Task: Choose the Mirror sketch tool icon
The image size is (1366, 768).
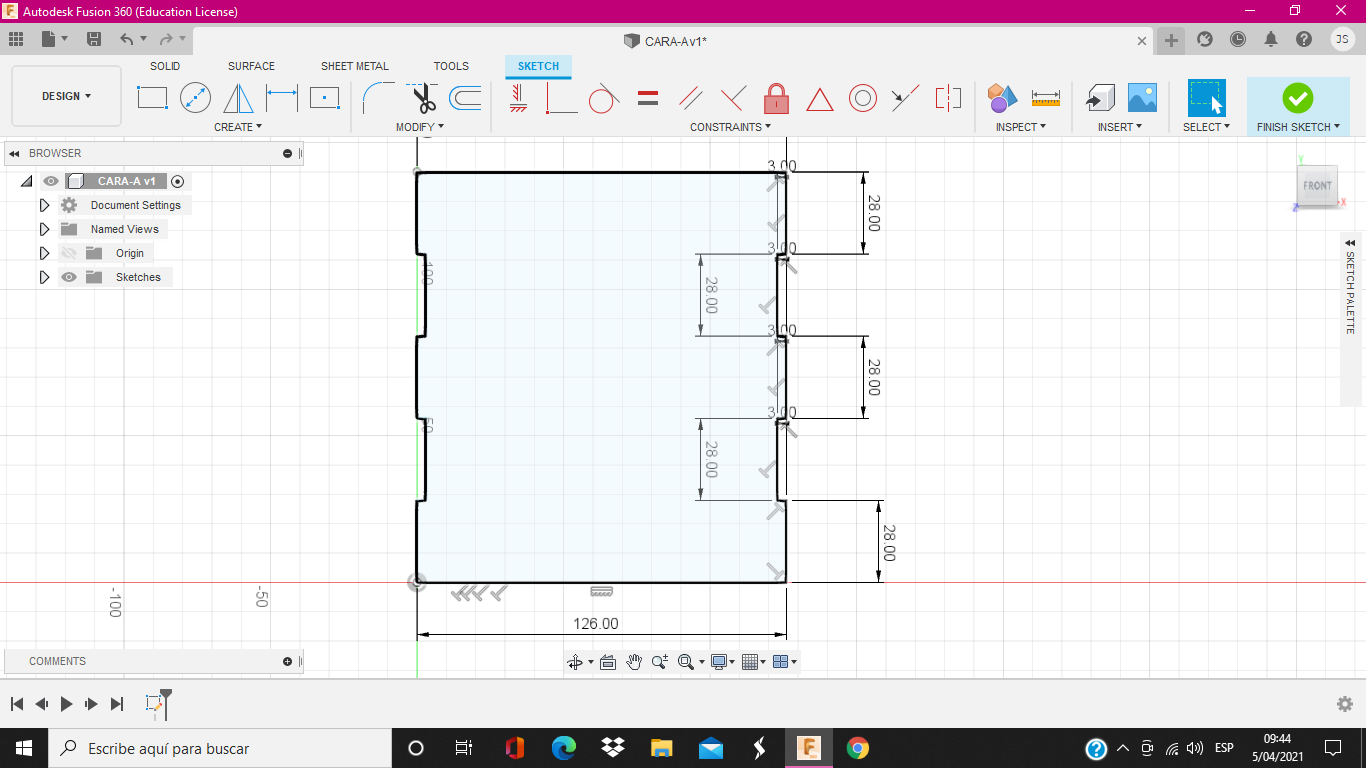Action: (238, 98)
